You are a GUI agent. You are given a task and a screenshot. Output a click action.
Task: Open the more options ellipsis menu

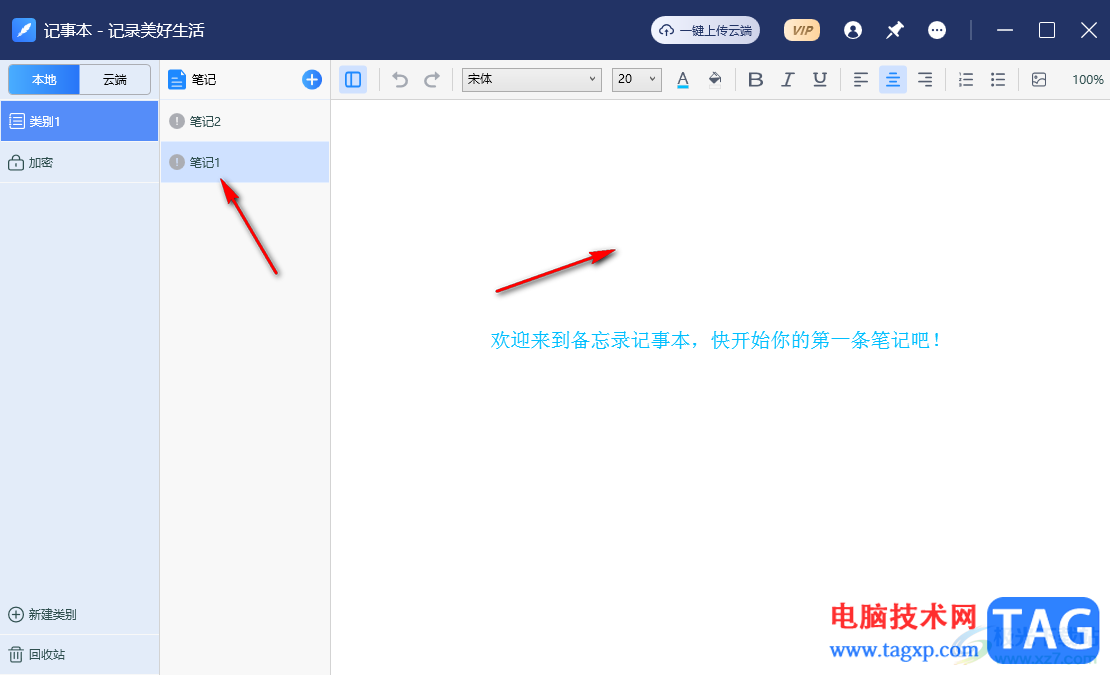pyautogui.click(x=937, y=30)
